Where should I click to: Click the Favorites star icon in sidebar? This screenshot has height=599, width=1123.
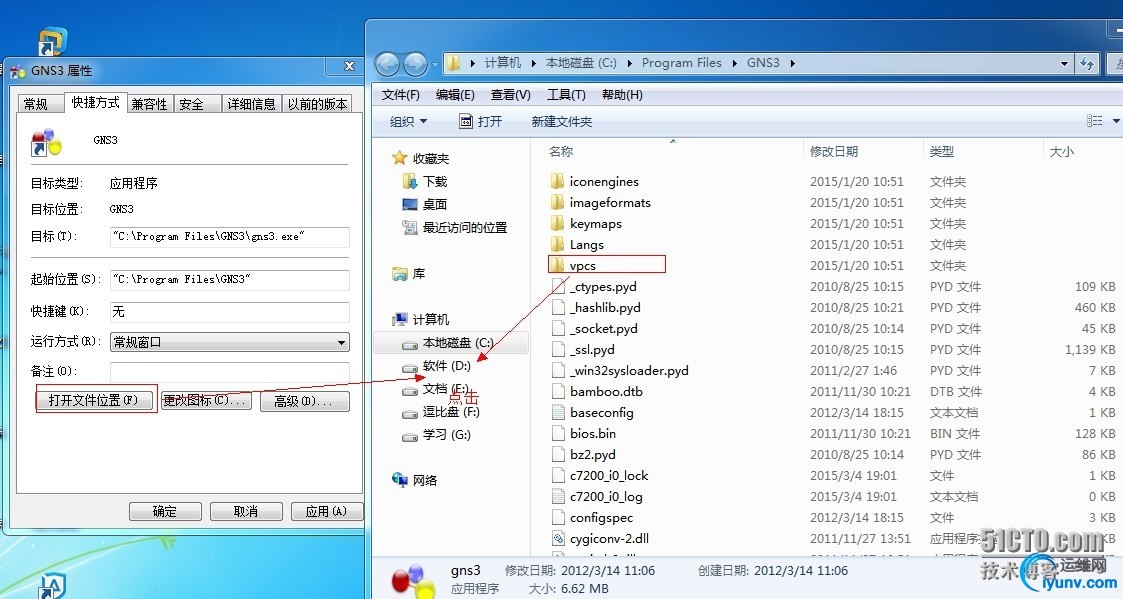[400, 158]
